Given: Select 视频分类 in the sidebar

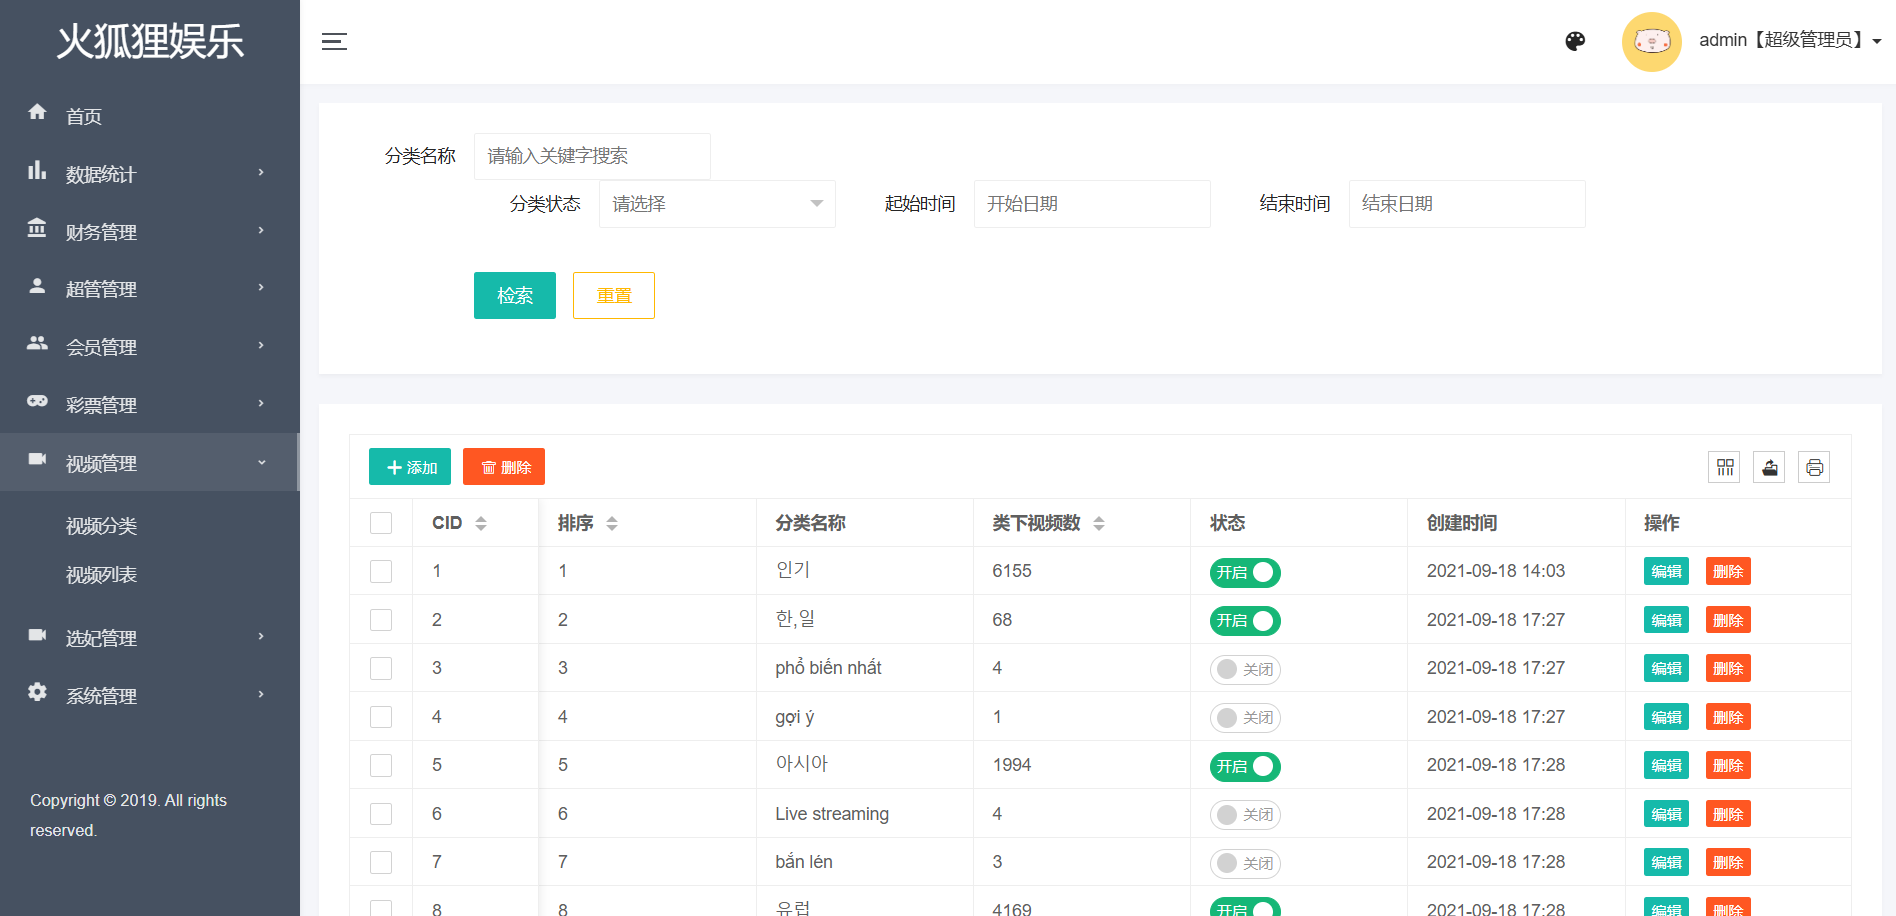Looking at the screenshot, I should click(101, 526).
